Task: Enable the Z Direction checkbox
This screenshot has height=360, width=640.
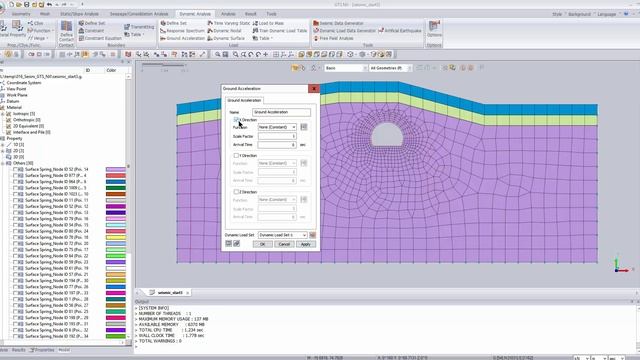Action: pyautogui.click(x=236, y=191)
